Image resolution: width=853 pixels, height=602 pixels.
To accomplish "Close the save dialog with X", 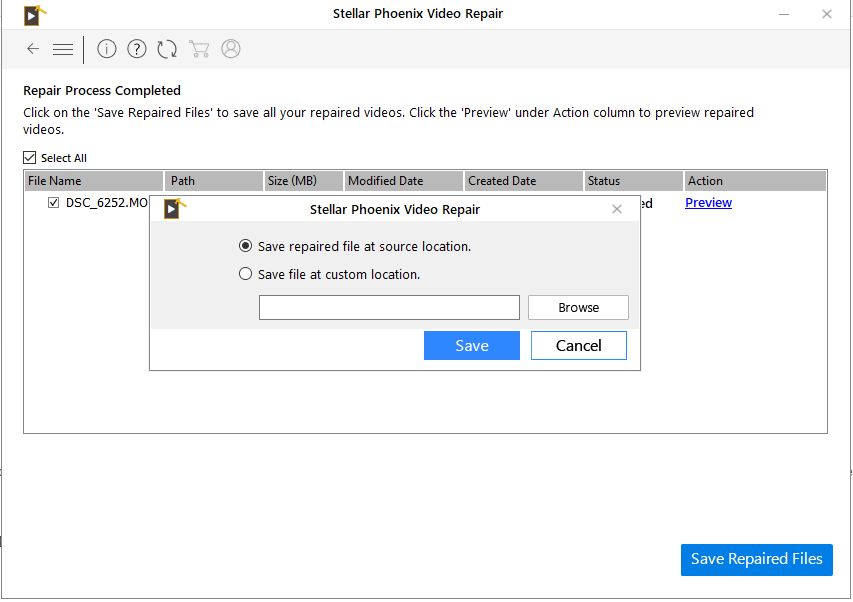I will click(x=617, y=209).
